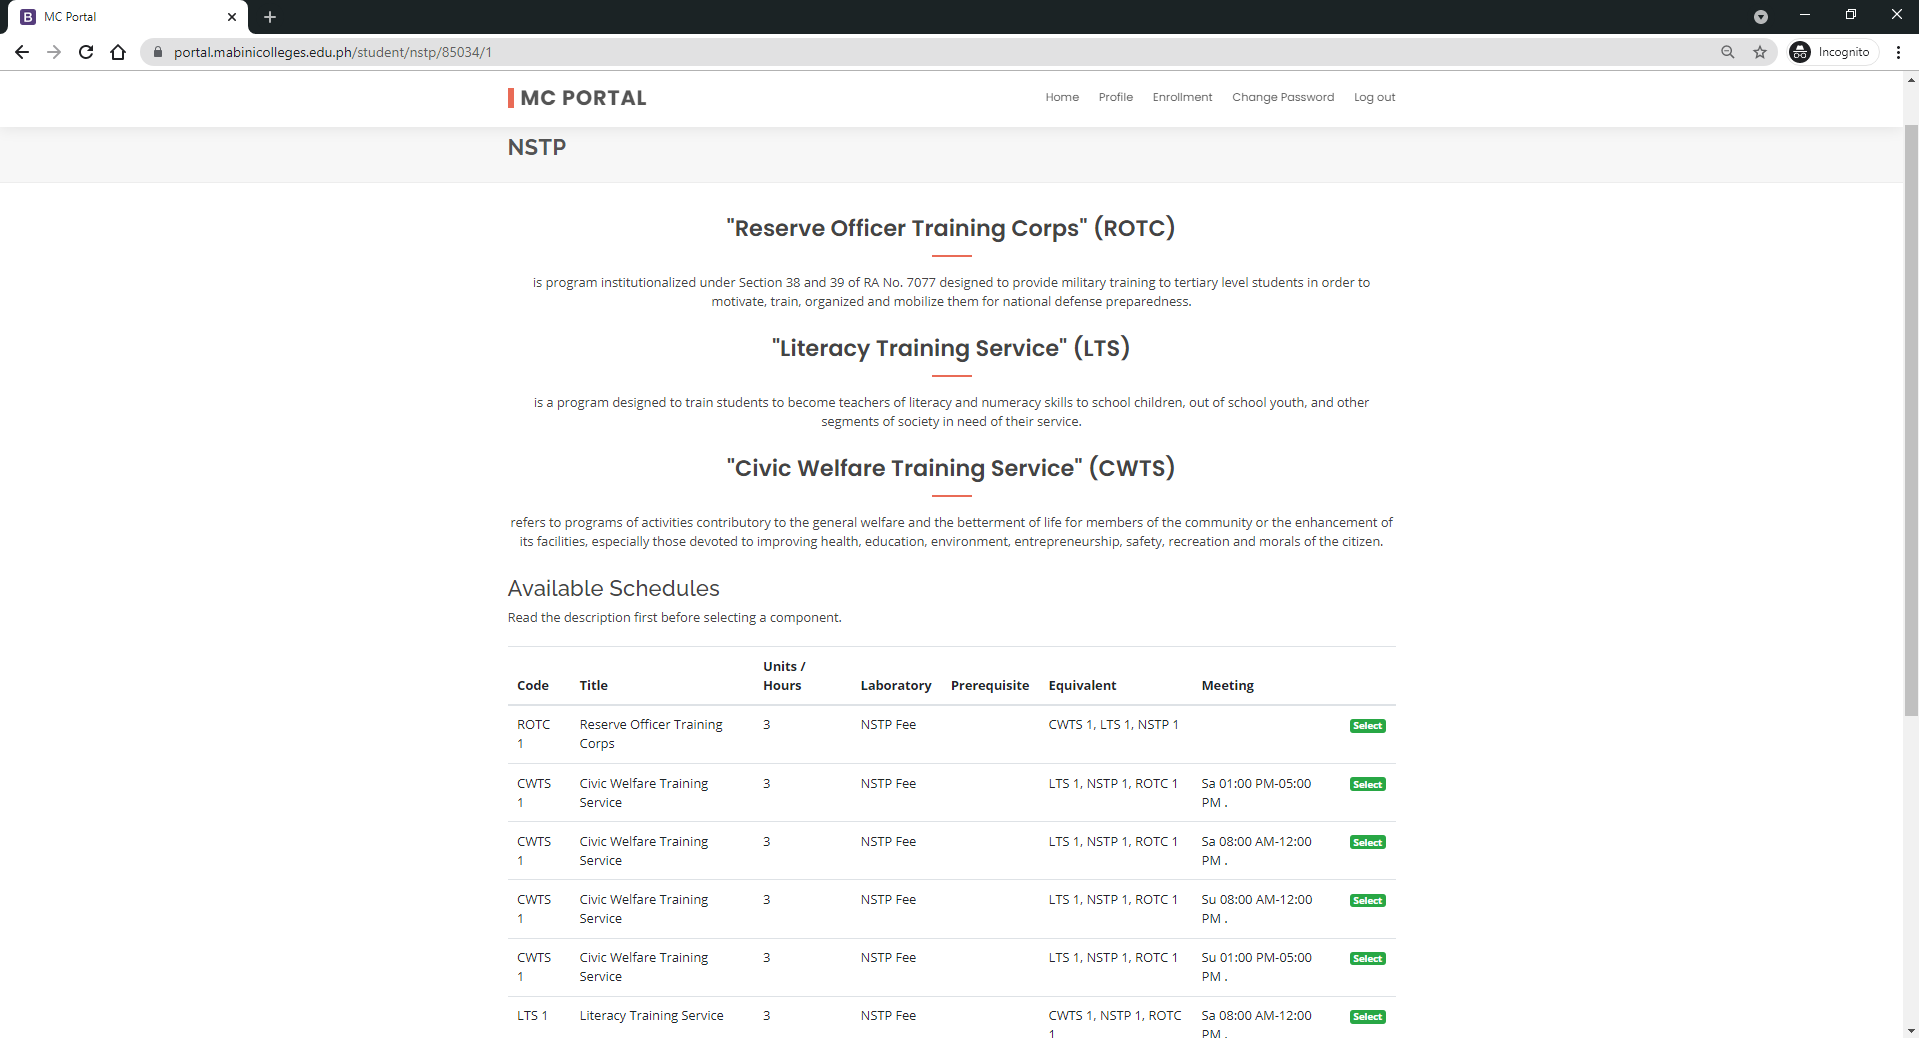This screenshot has width=1919, height=1038.
Task: Open a new browser tab
Action: tap(270, 17)
